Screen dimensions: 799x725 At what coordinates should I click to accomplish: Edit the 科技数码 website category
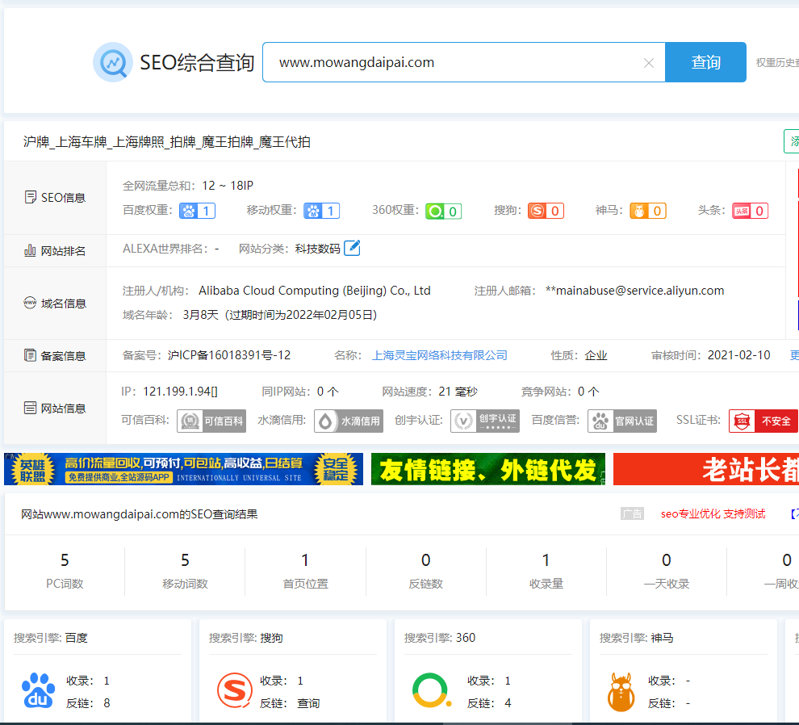click(x=352, y=248)
